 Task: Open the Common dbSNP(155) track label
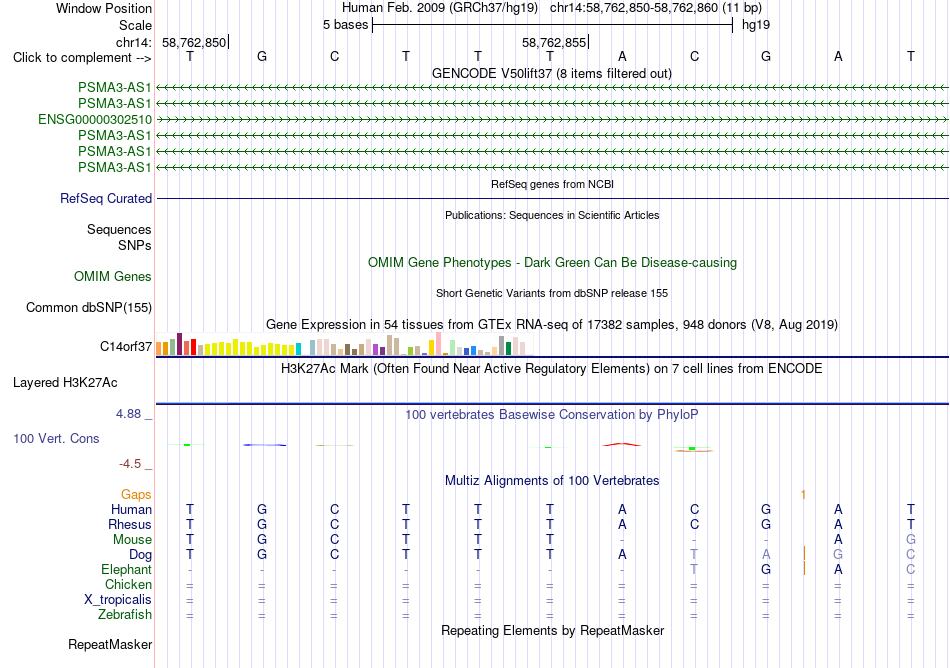tap(88, 308)
